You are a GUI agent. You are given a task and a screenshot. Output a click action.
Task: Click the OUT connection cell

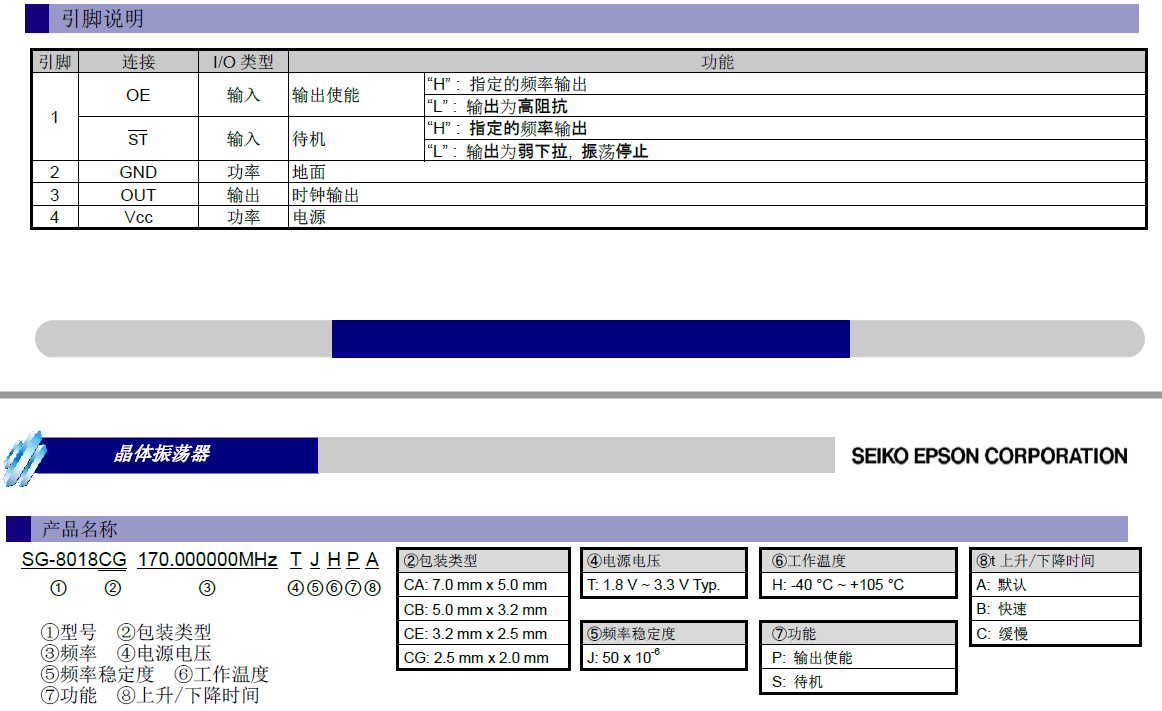139,195
